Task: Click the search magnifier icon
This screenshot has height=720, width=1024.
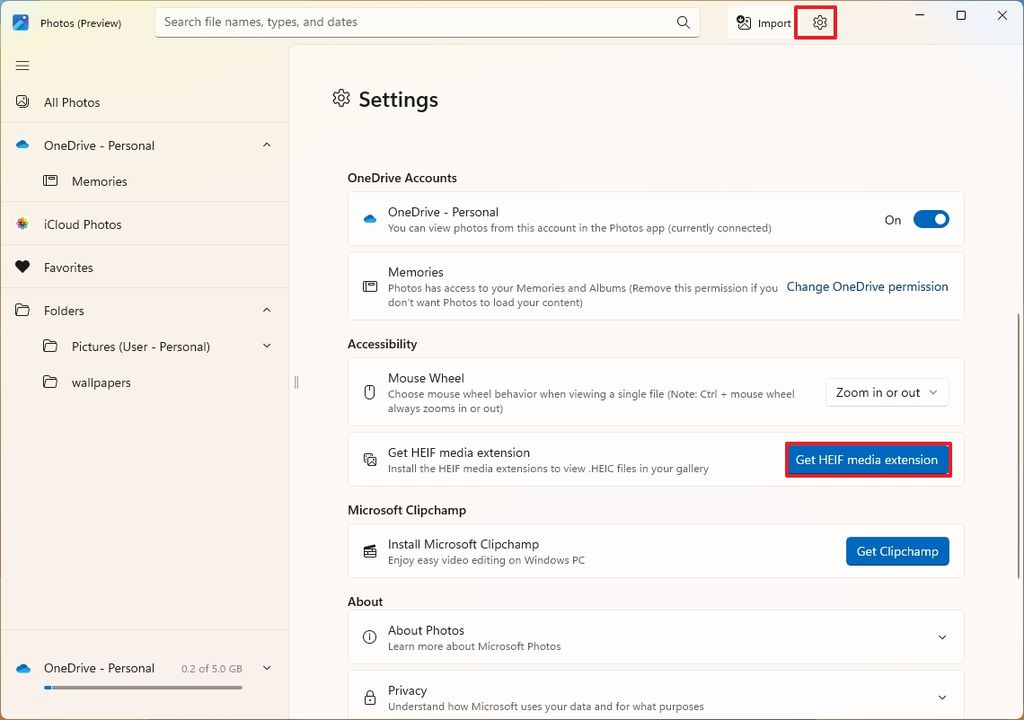Action: 683,22
